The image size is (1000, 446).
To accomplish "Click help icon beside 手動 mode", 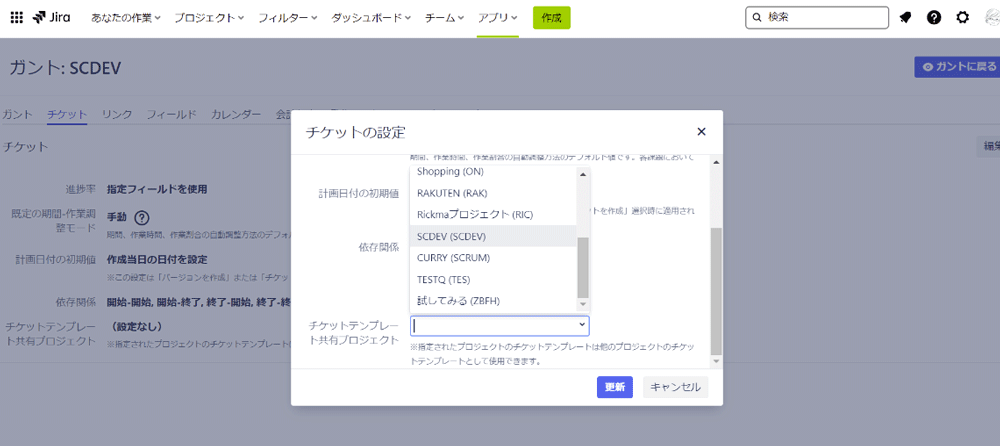I will pyautogui.click(x=142, y=217).
